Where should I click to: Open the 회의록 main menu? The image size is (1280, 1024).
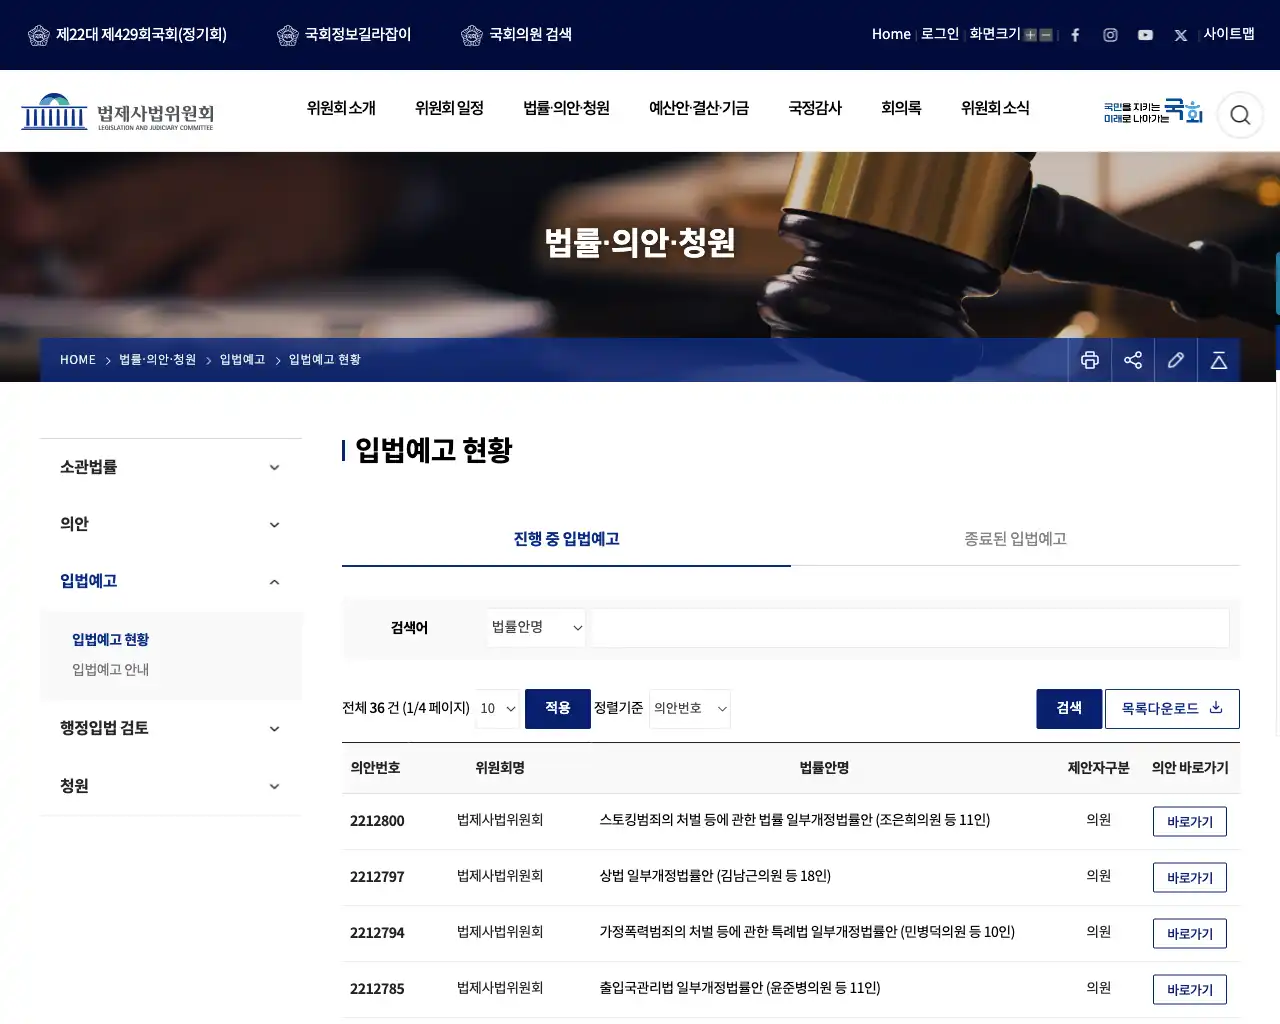[901, 108]
